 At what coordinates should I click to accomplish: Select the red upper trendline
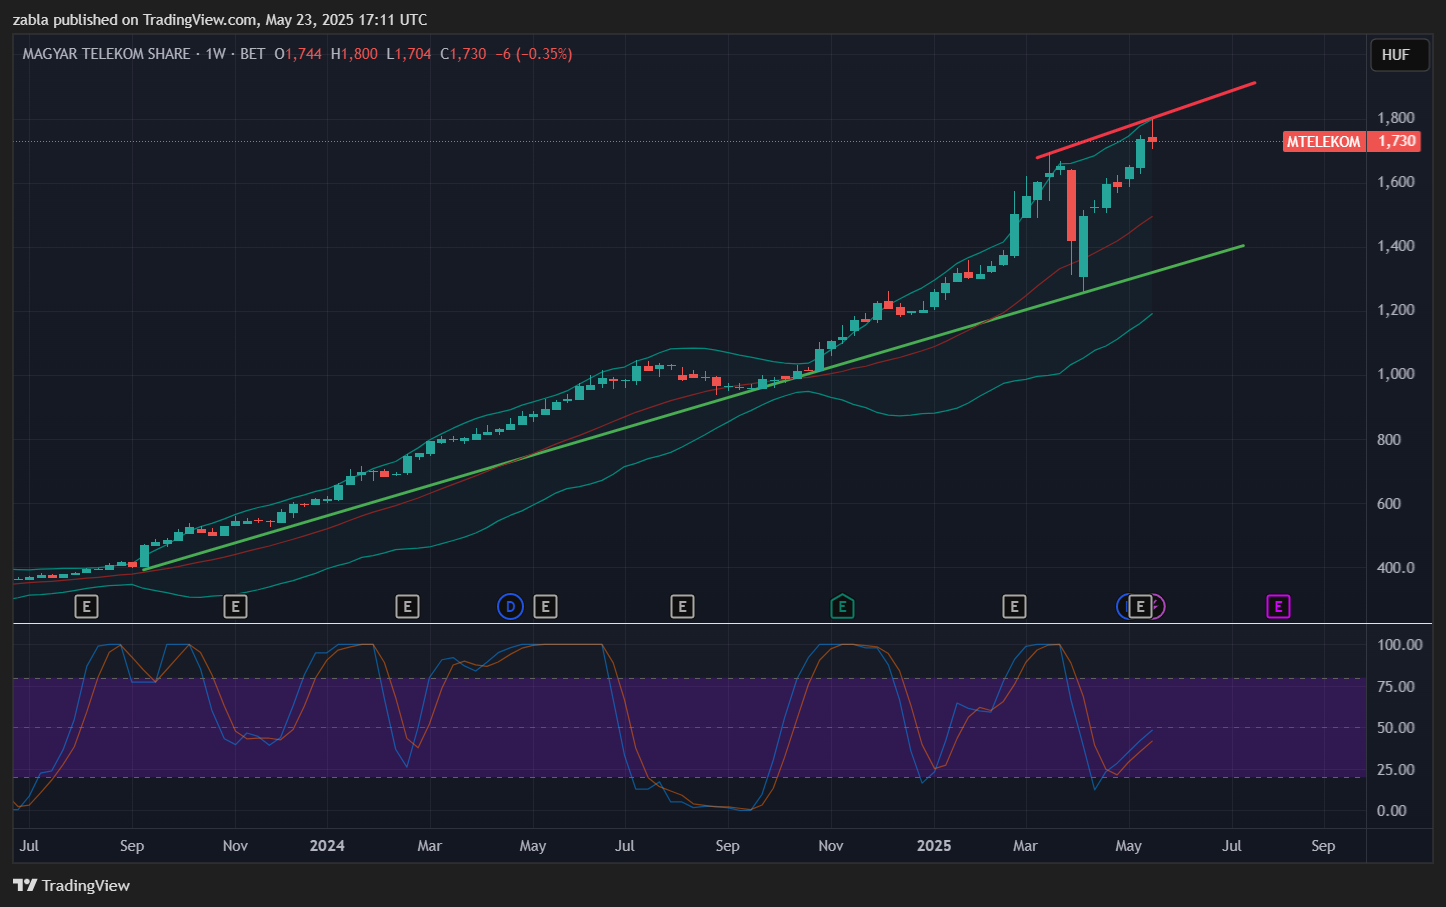pyautogui.click(x=1146, y=120)
